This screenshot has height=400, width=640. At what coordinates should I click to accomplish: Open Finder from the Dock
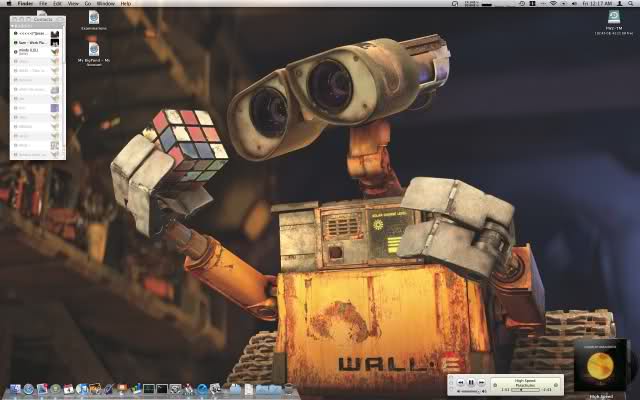coord(15,389)
